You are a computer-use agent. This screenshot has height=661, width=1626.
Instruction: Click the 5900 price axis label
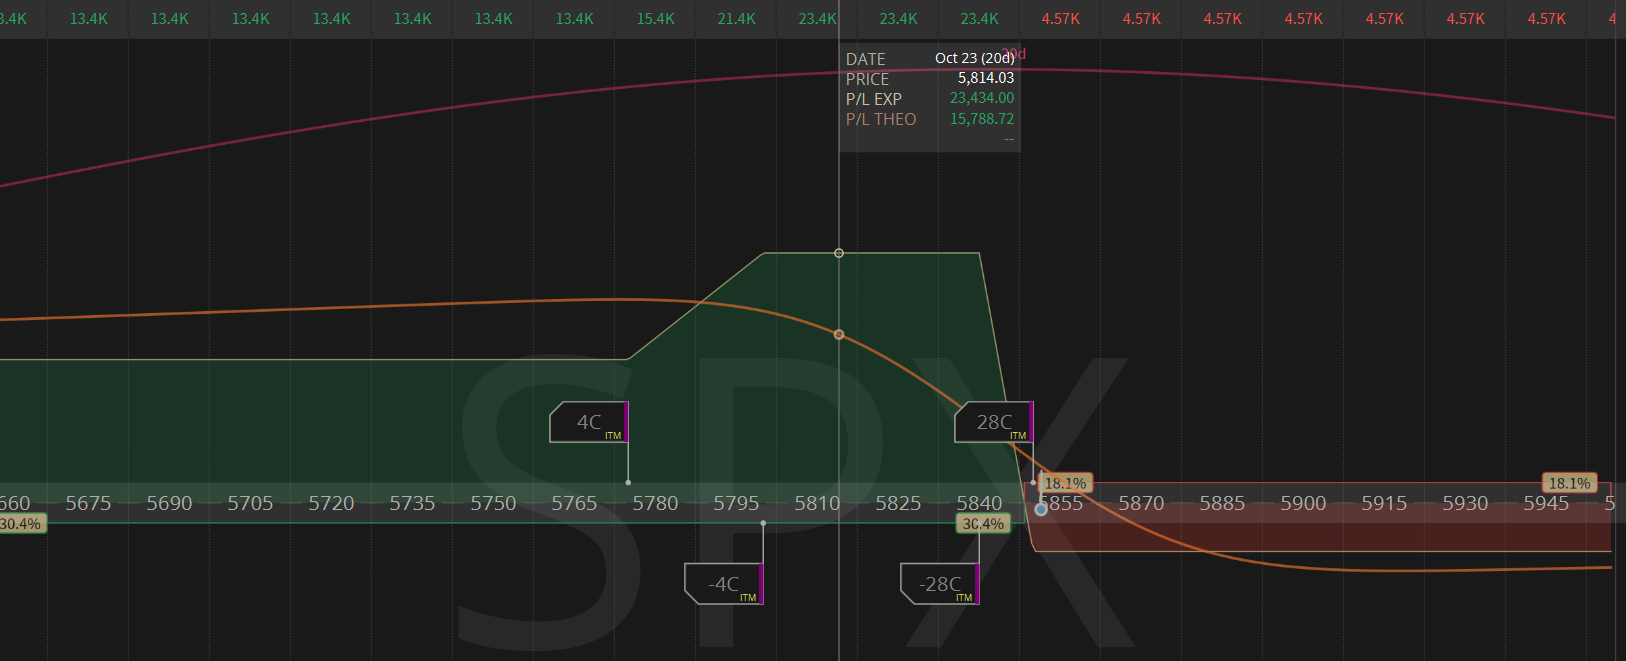1304,503
